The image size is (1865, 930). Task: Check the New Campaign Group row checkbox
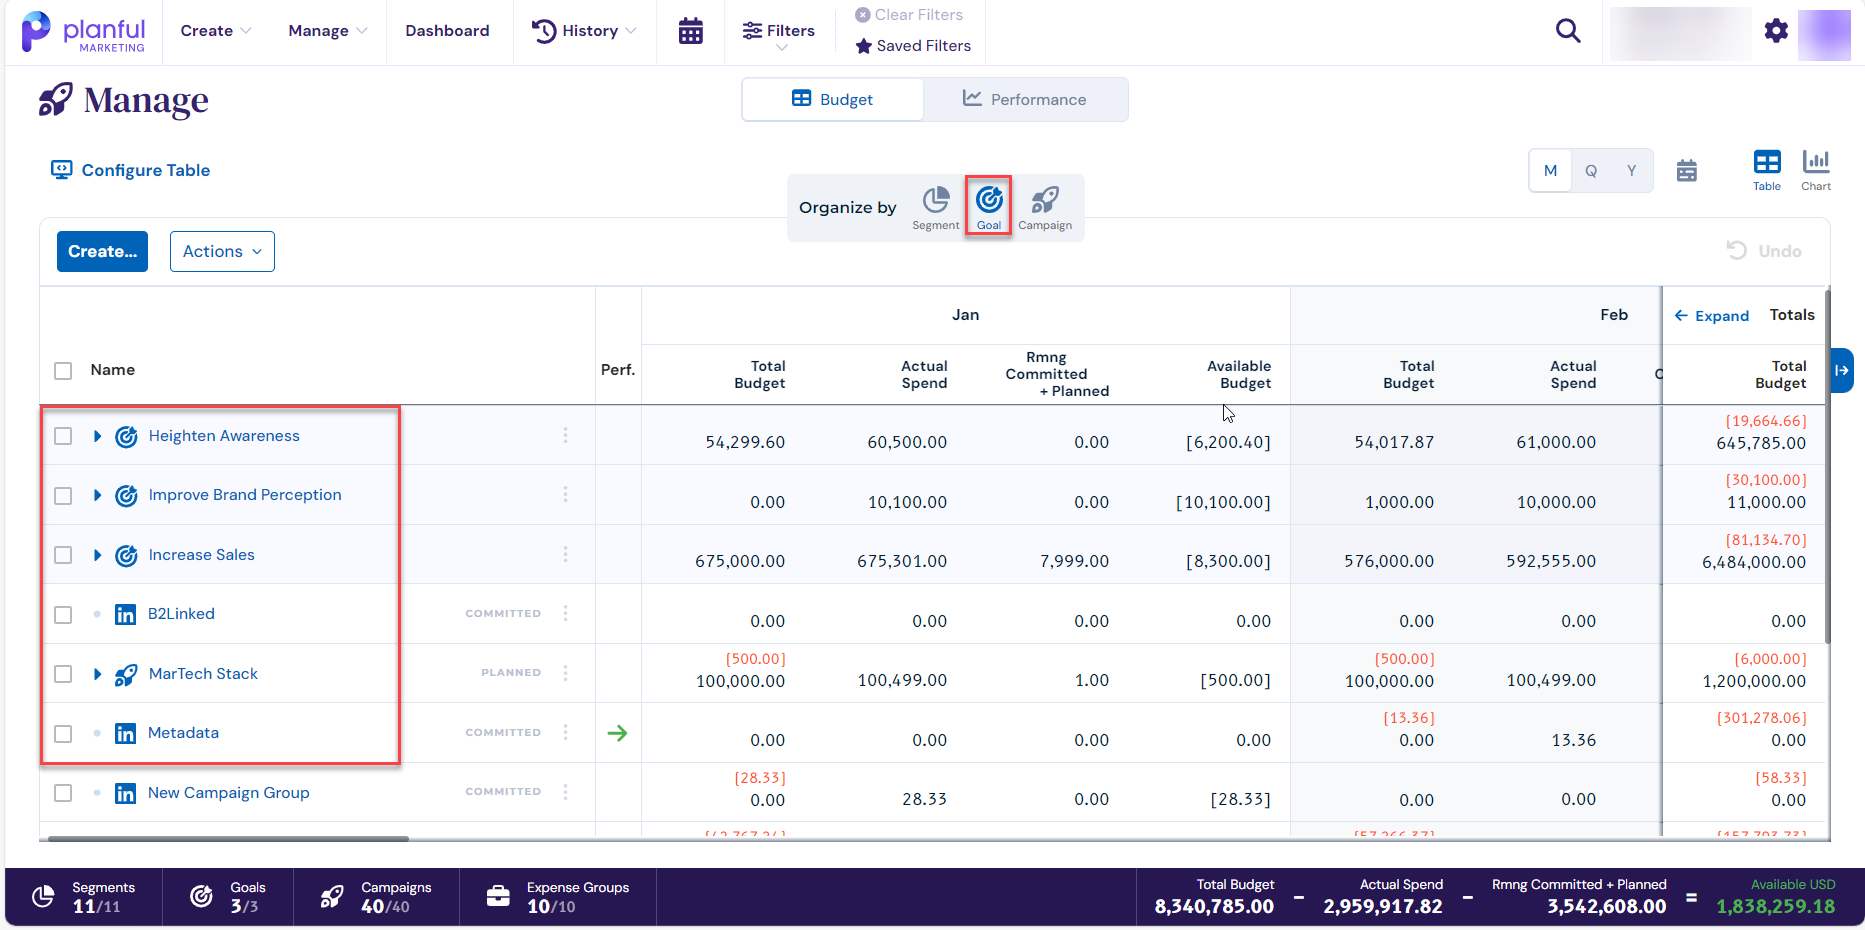[63, 793]
